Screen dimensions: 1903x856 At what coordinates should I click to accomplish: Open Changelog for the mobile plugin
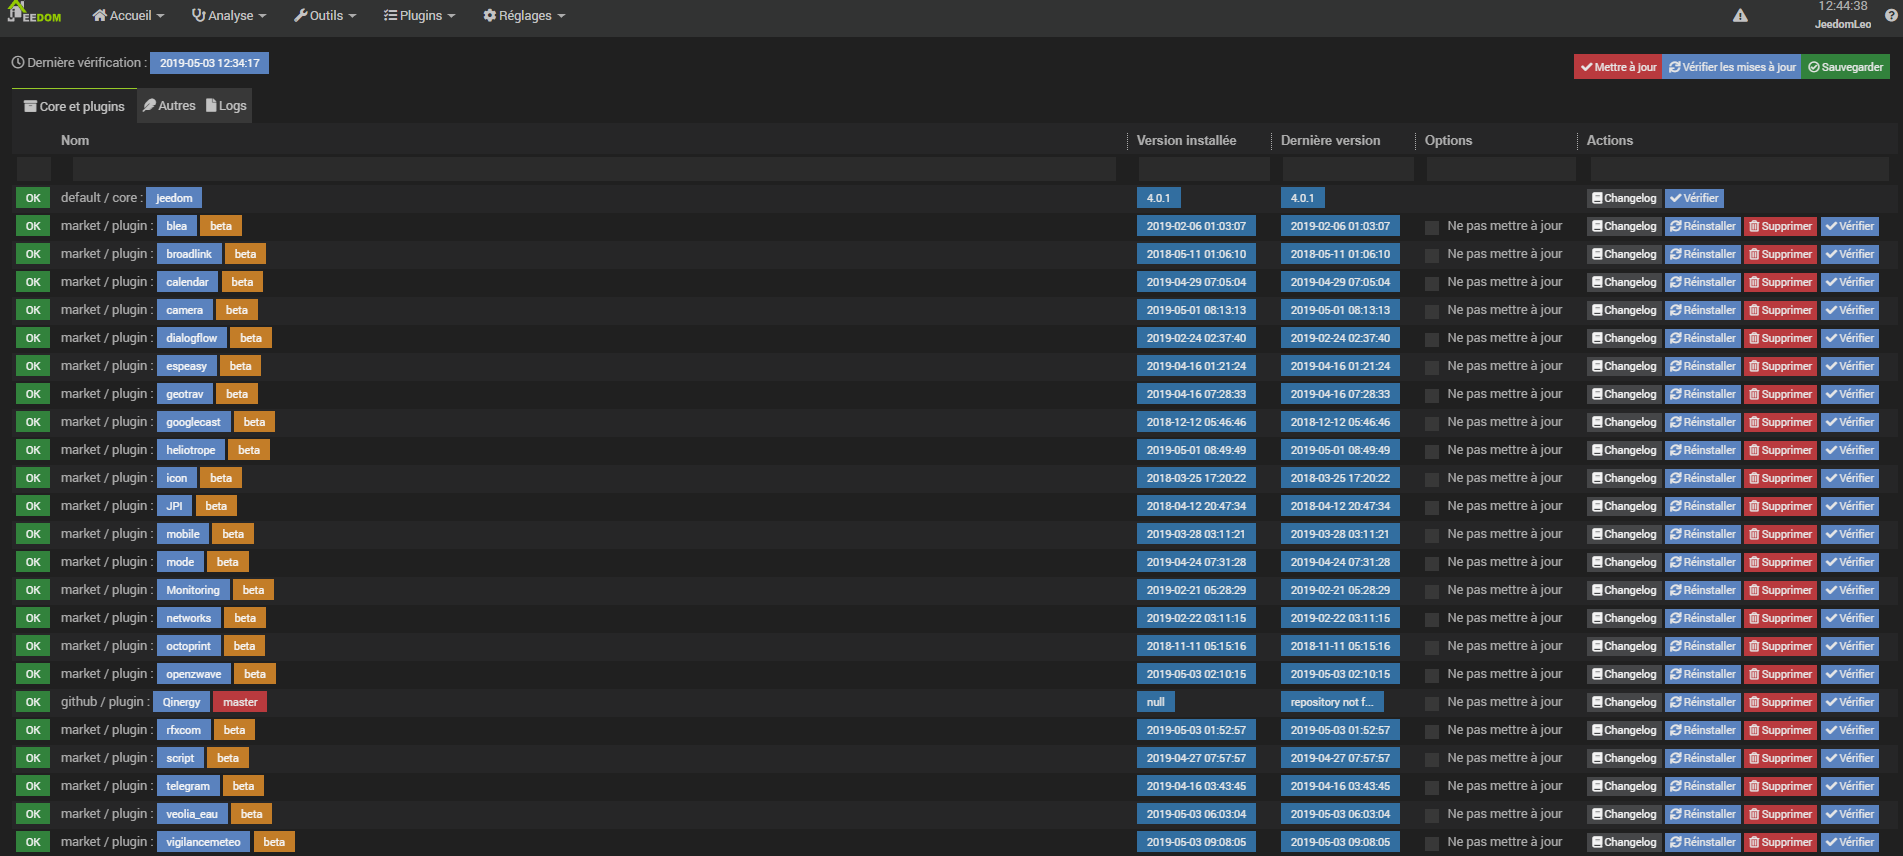tap(1624, 534)
